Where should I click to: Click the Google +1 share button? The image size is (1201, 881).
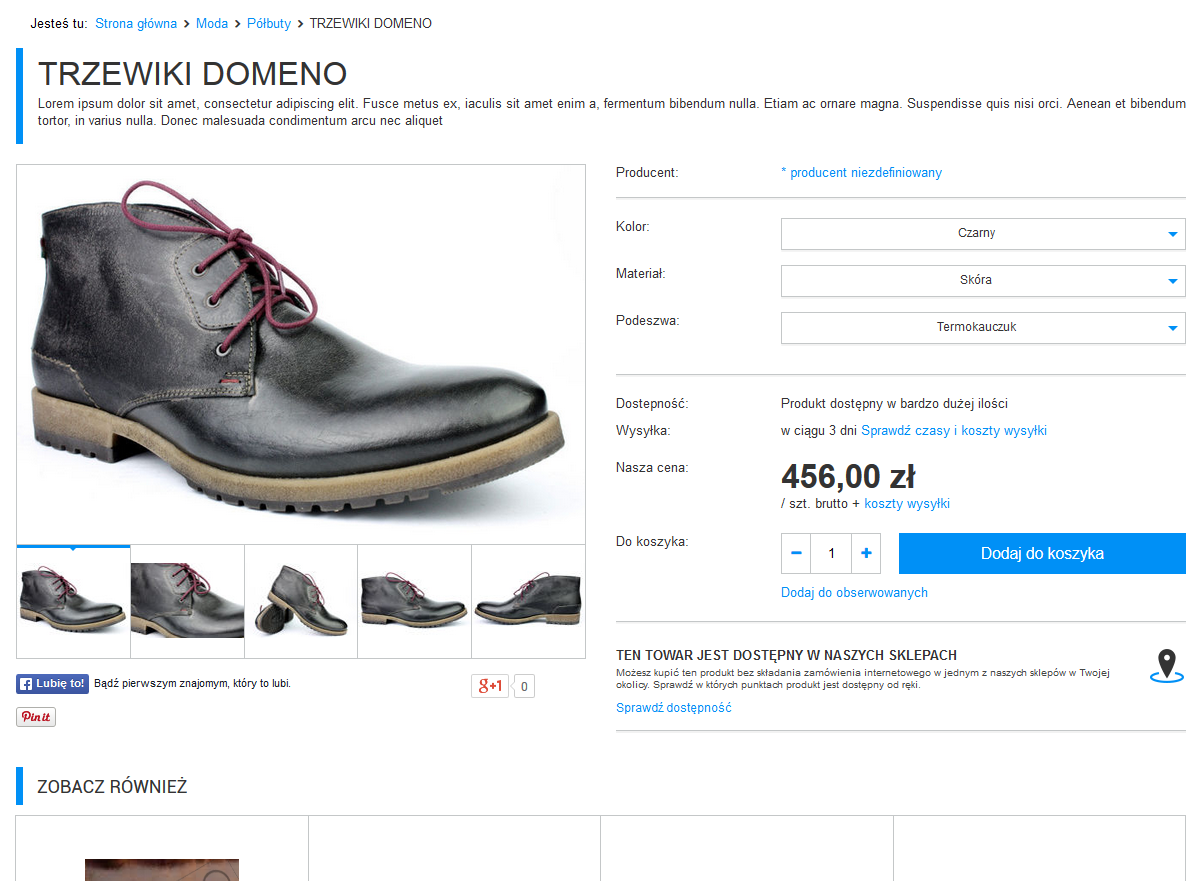tap(491, 686)
